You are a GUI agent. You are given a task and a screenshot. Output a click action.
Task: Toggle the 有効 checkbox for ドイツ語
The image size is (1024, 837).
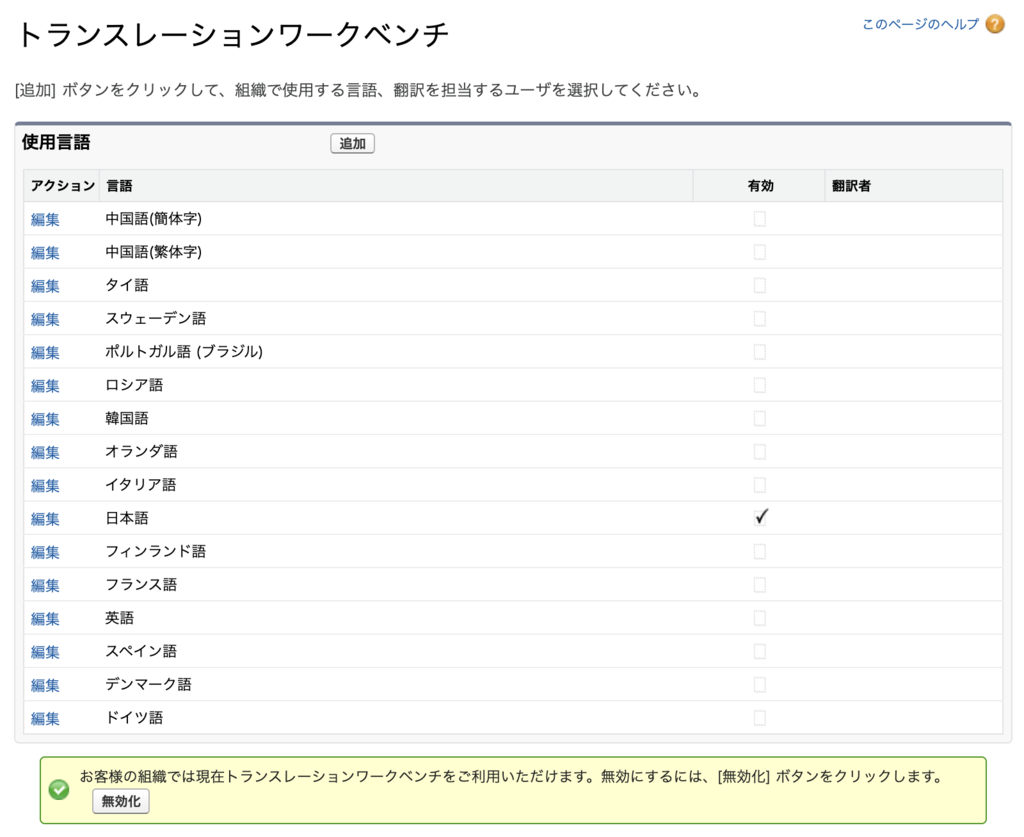(760, 717)
